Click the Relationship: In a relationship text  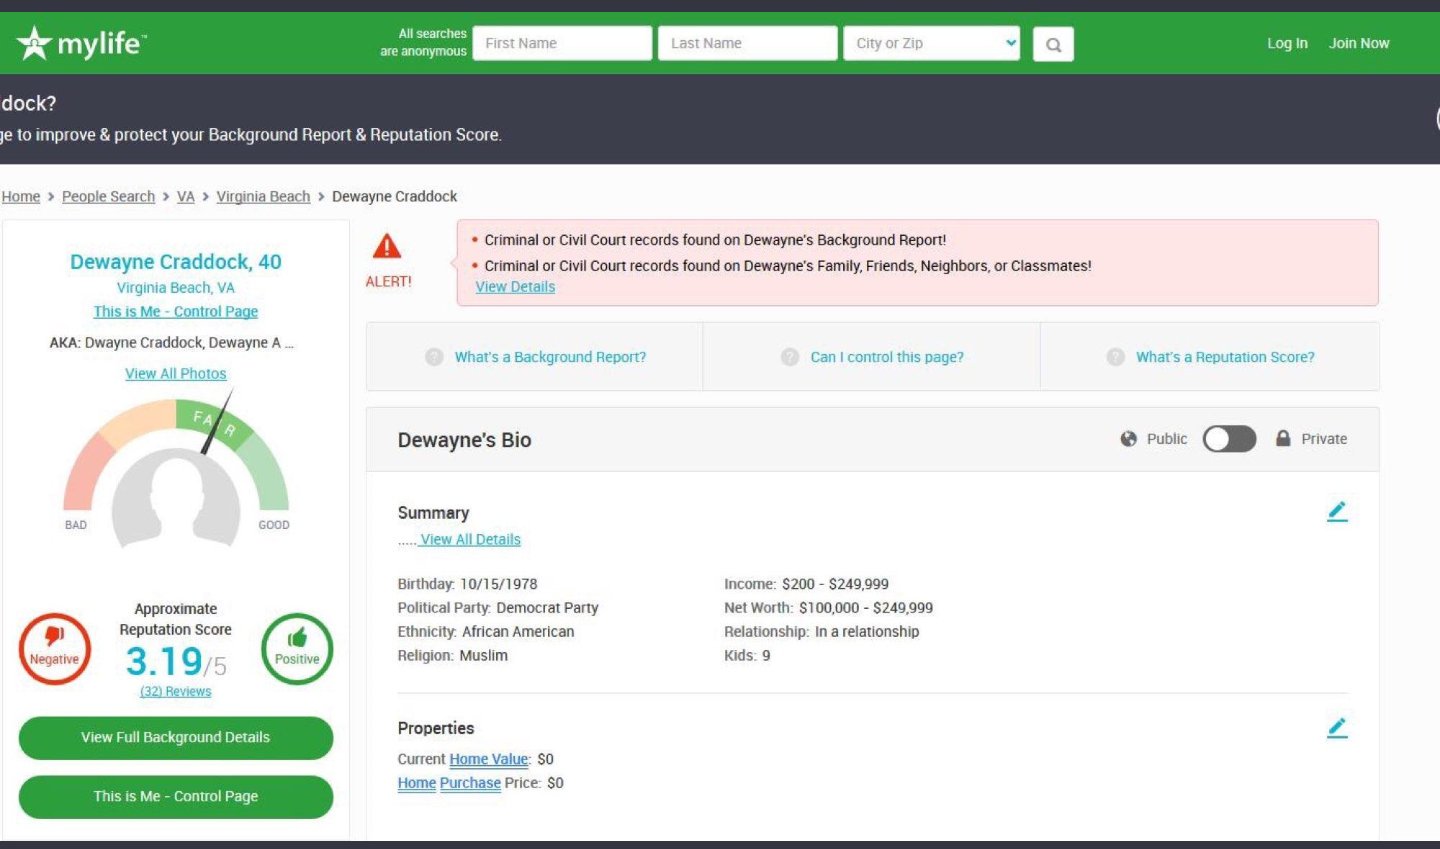(822, 632)
